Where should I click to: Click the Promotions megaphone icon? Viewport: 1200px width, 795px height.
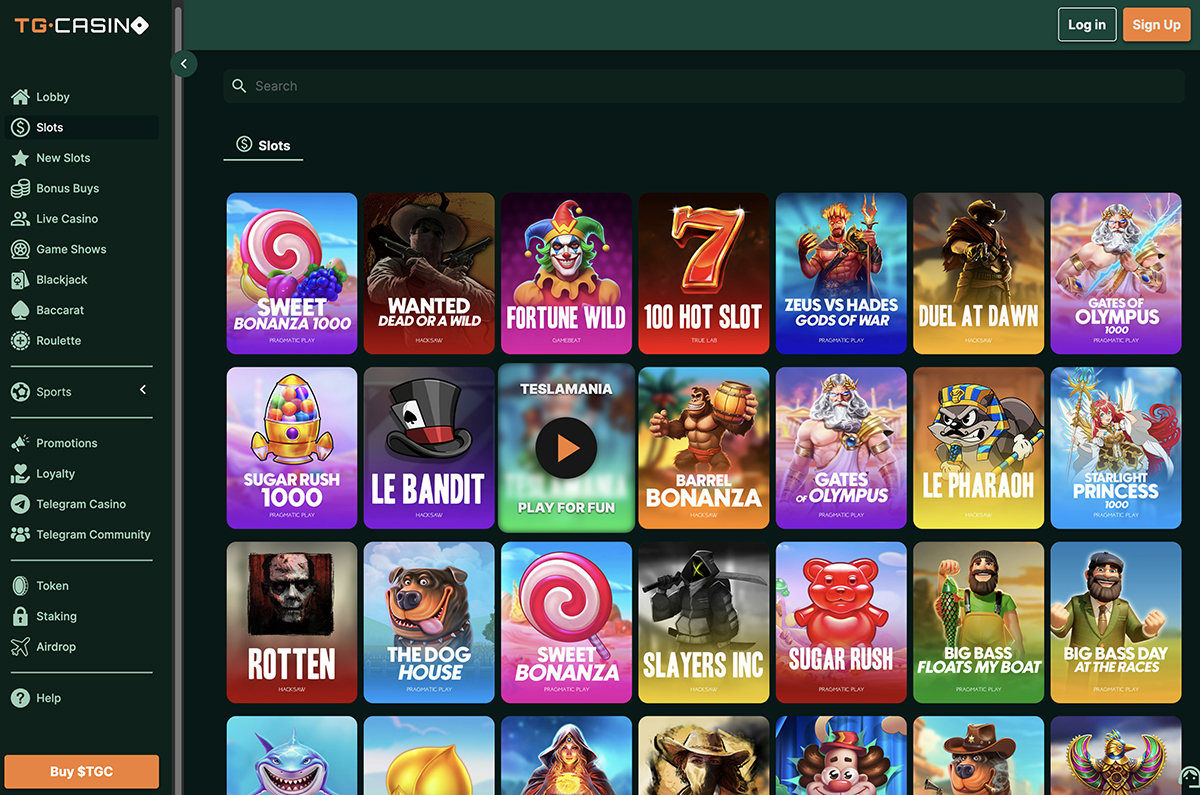(x=20, y=443)
